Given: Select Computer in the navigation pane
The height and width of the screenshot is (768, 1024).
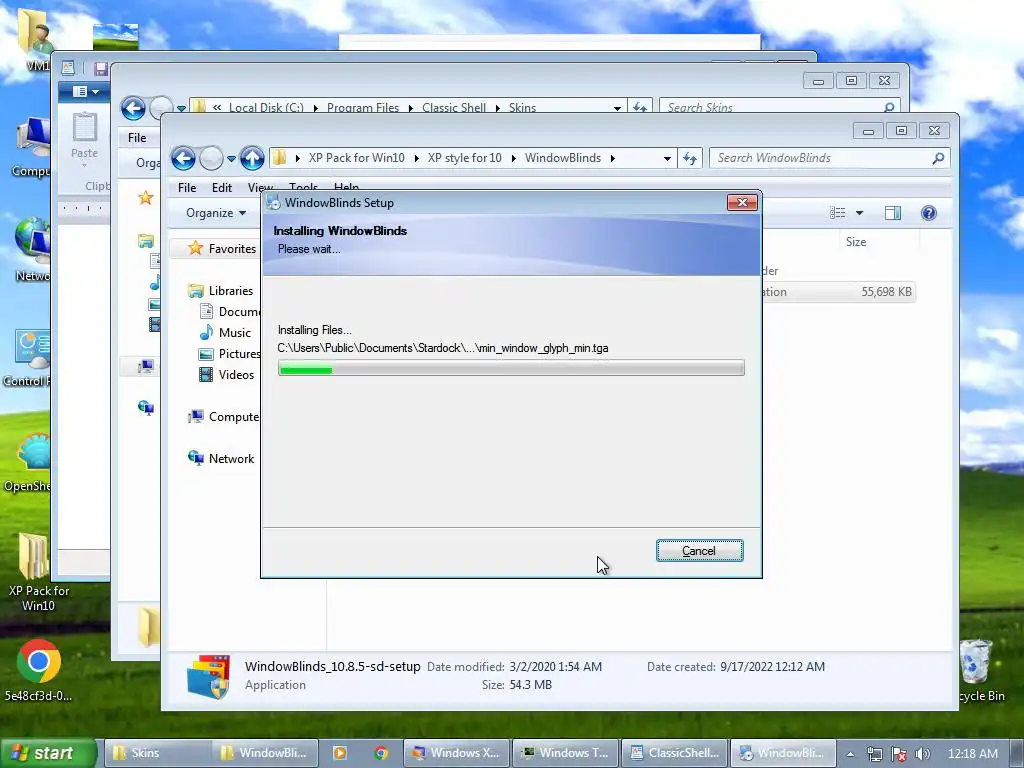Looking at the screenshot, I should pos(223,417).
